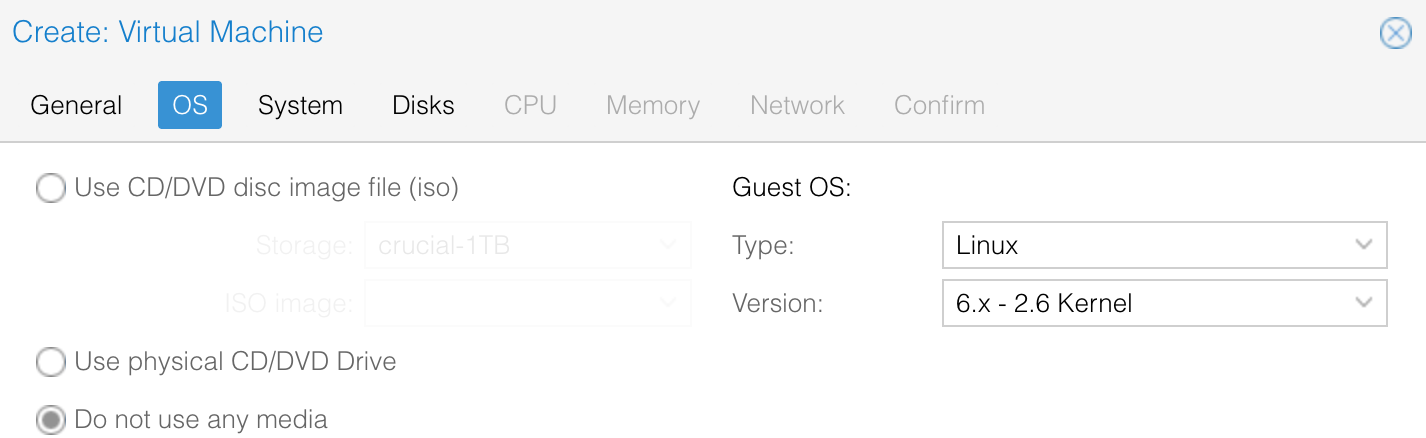Click the Guest OS section label

tap(791, 188)
